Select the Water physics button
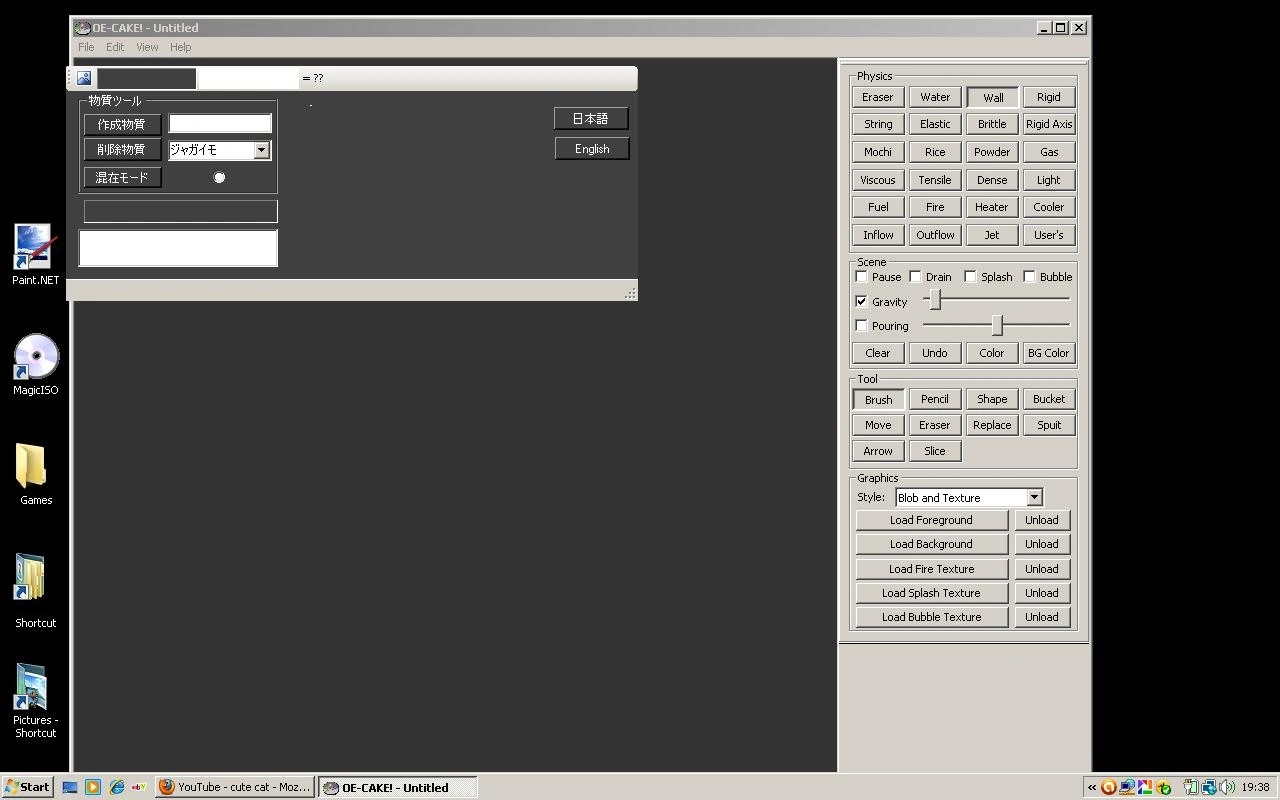 pyautogui.click(x=935, y=97)
